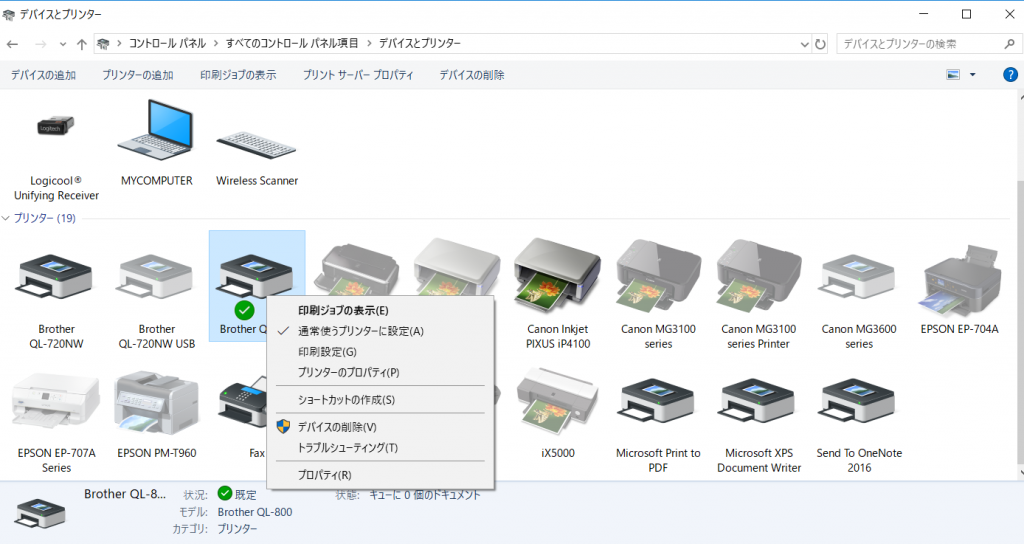Select the Send To OneNote 2016 printer
This screenshot has height=544, width=1024.
click(x=859, y=400)
